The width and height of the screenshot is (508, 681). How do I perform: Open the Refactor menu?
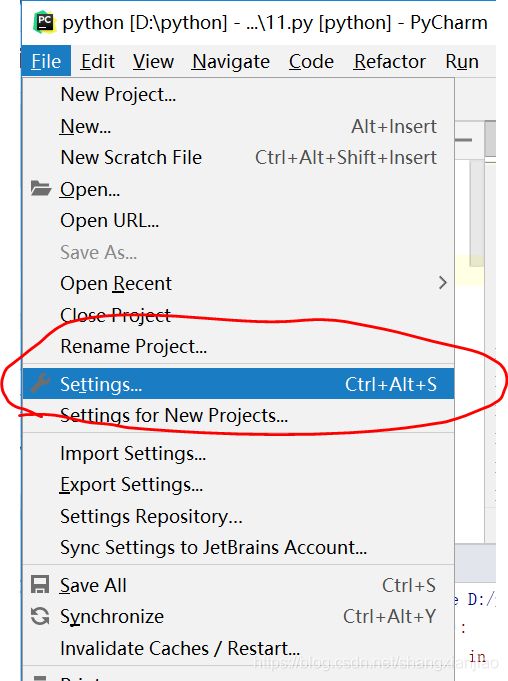click(389, 61)
